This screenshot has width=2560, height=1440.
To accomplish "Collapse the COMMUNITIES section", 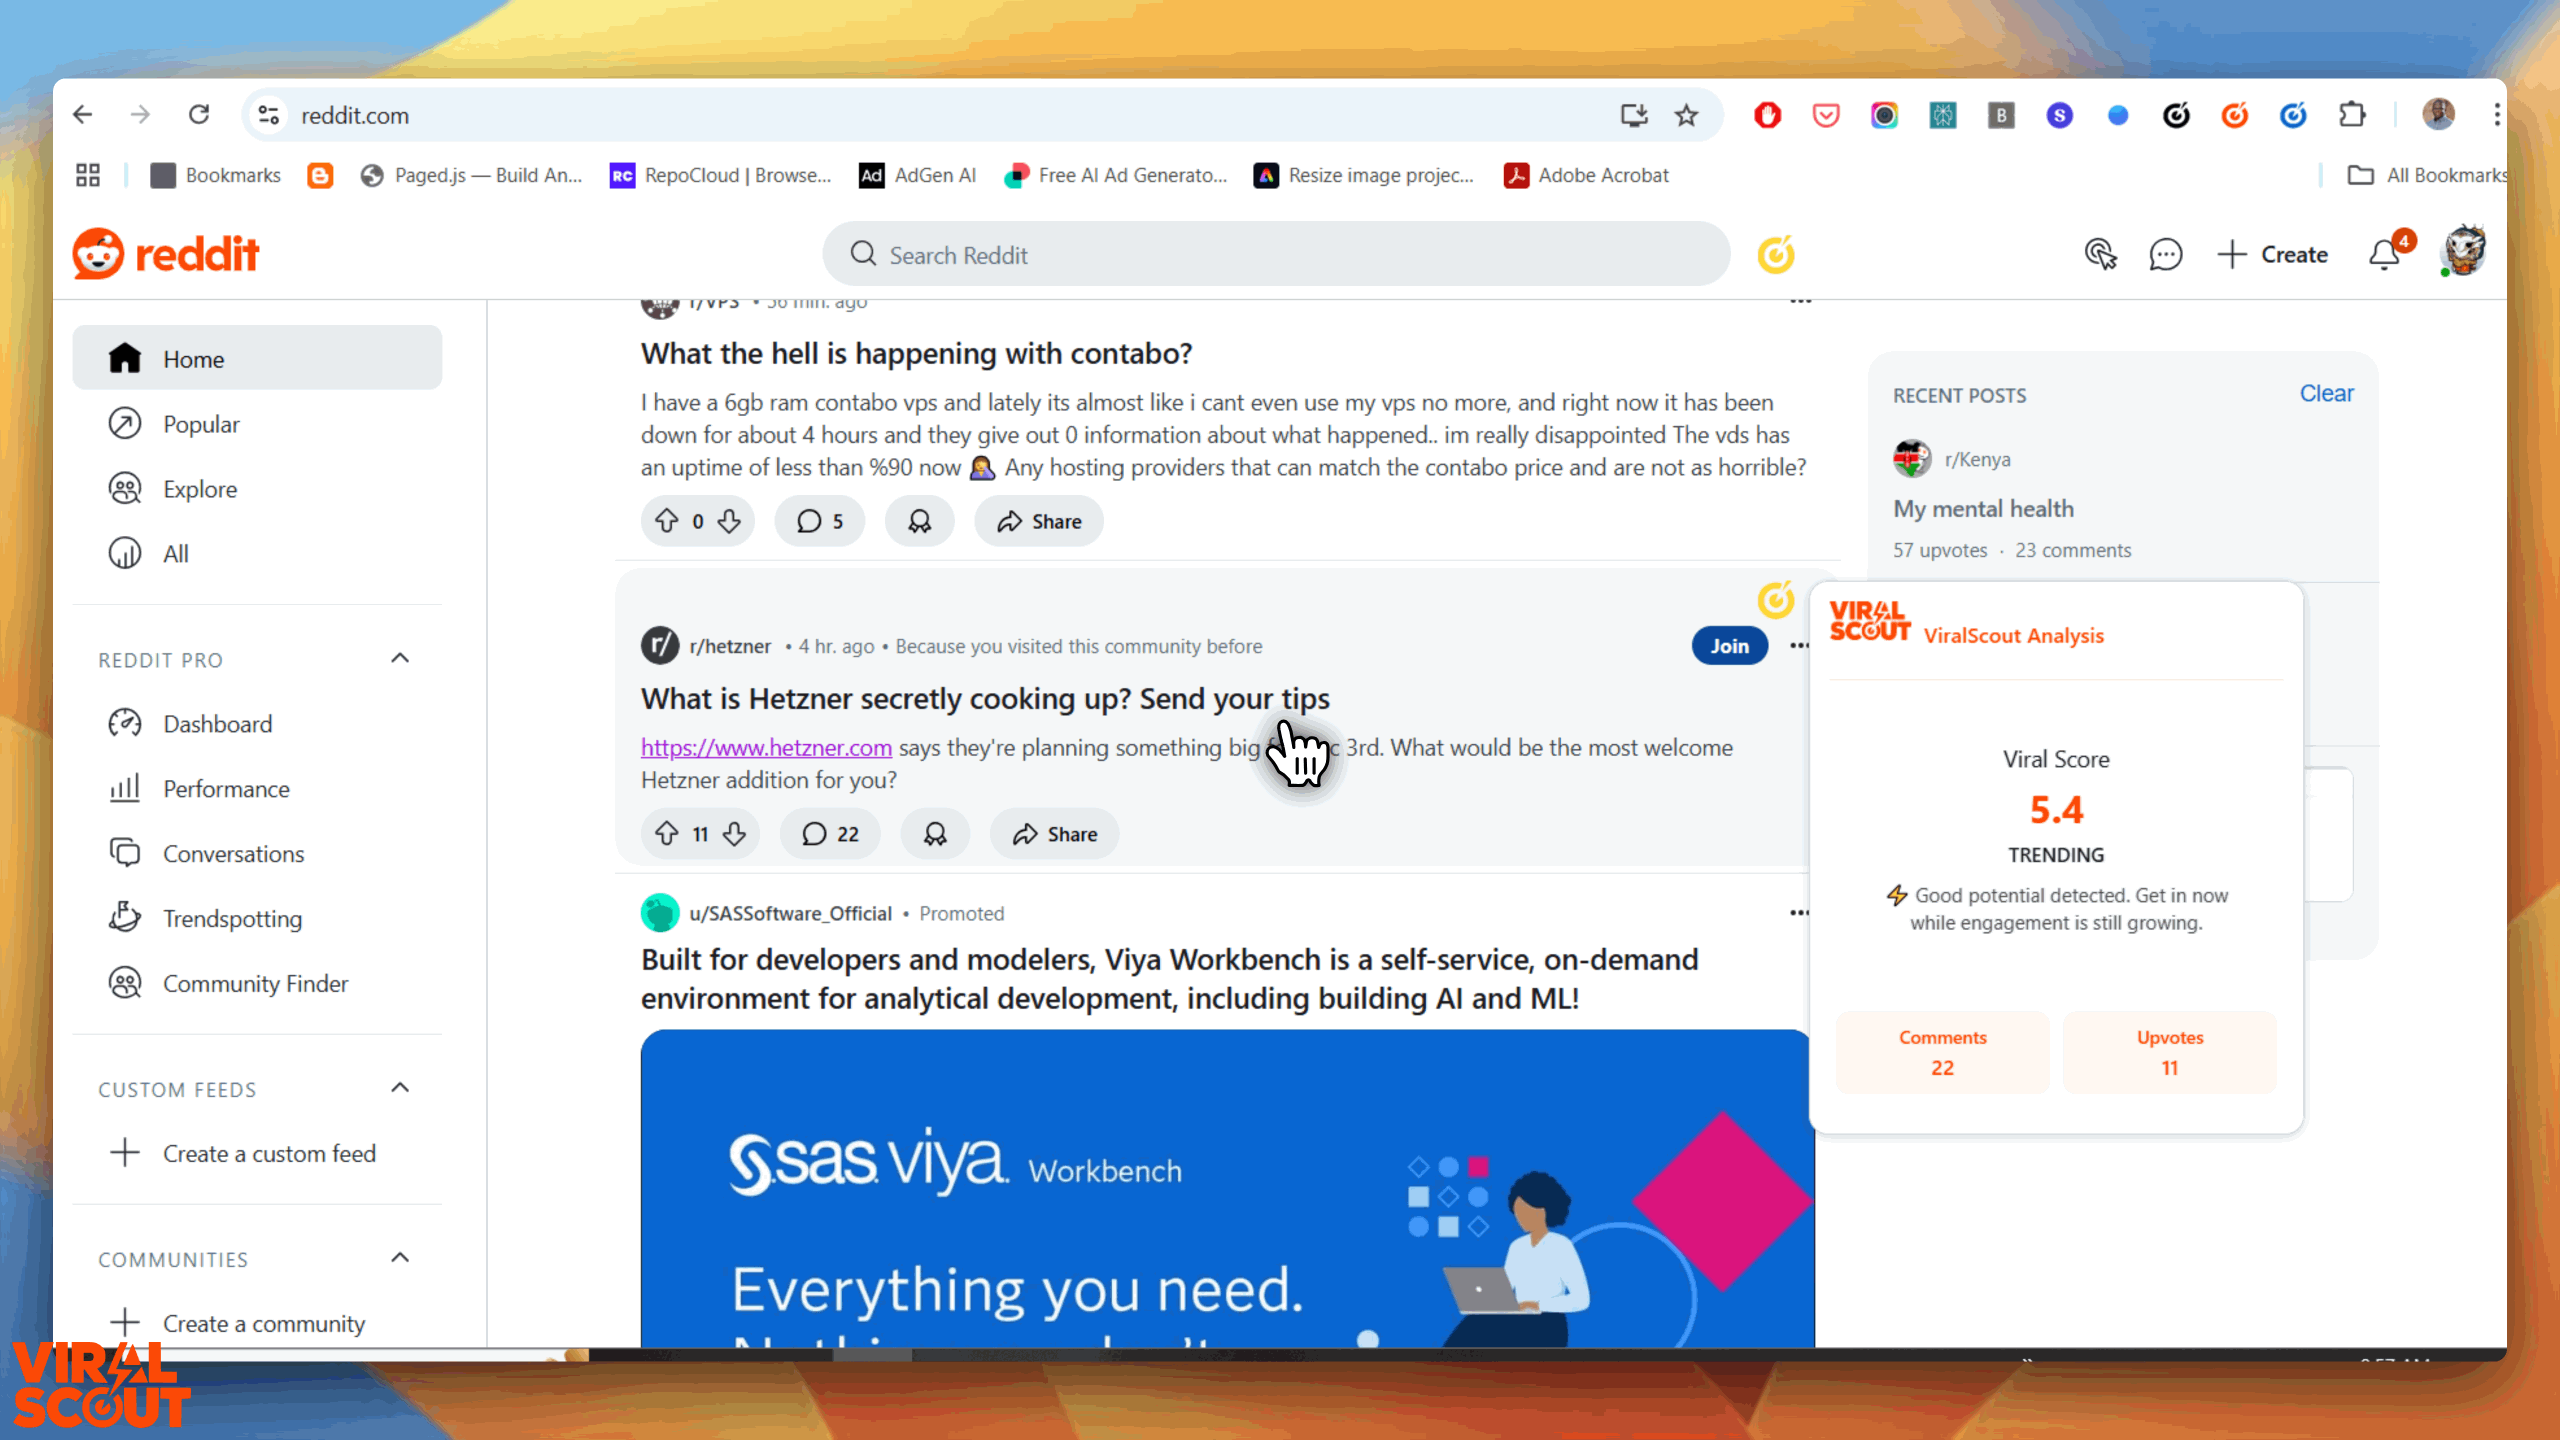I will pos(397,1259).
